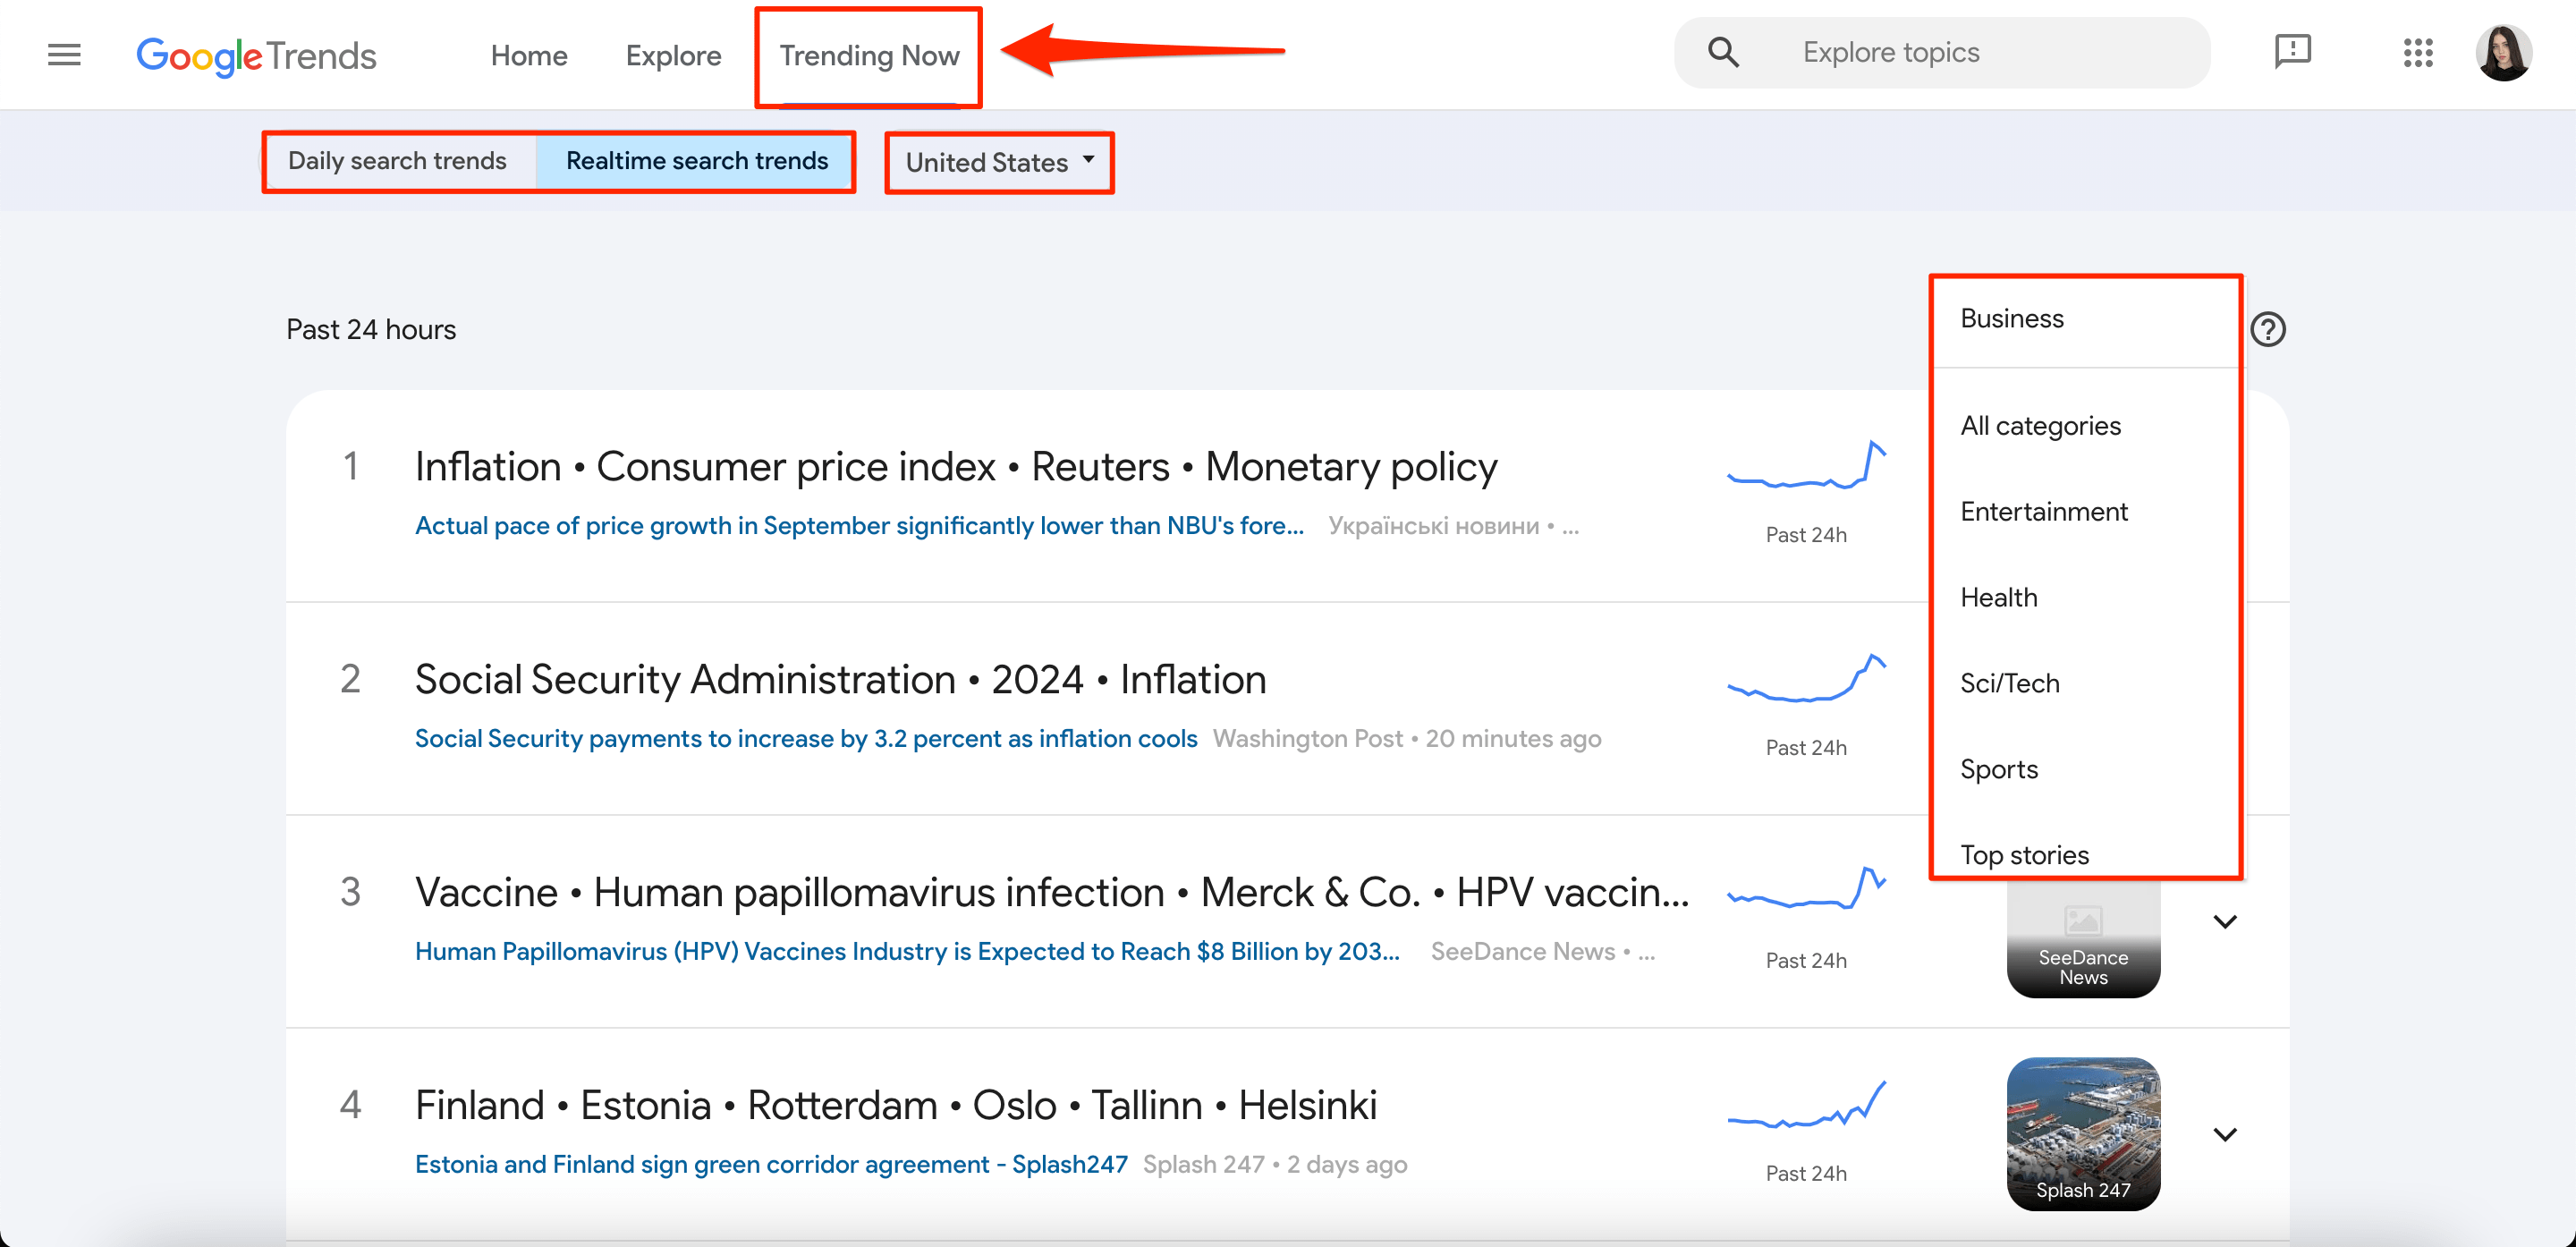Switch to Realtime search trends
2576x1247 pixels.
696,161
